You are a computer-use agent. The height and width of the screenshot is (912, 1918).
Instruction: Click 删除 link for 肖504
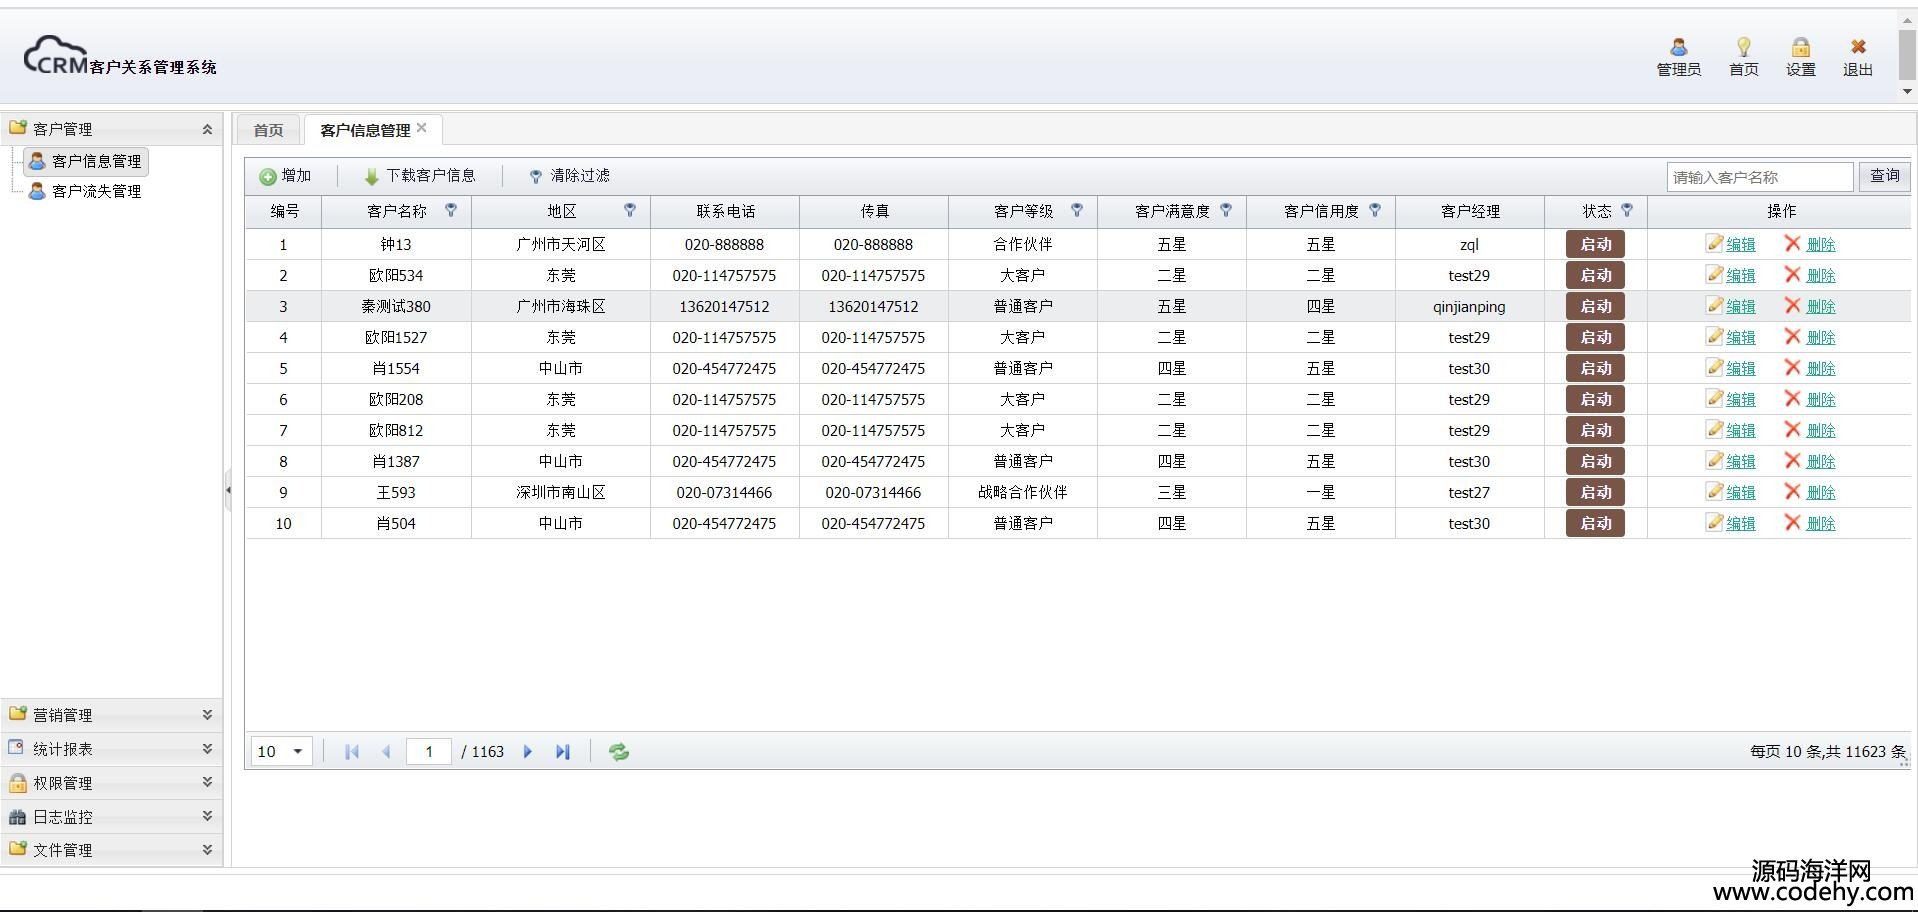(x=1821, y=524)
